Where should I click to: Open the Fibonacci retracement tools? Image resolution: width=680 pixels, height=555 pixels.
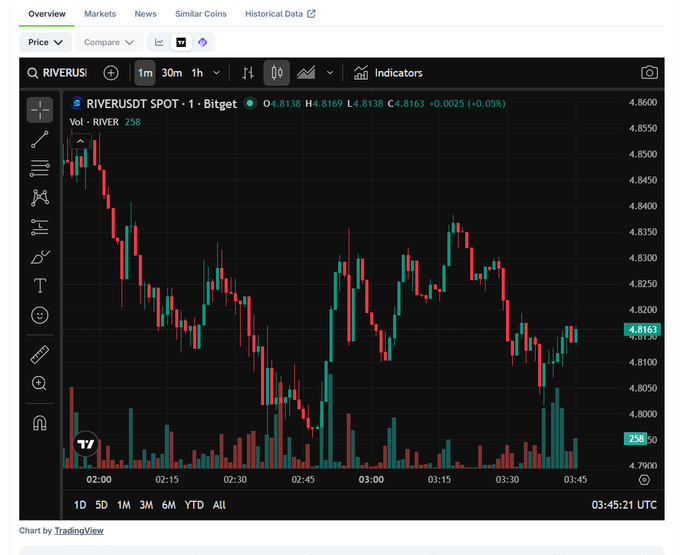pos(40,169)
